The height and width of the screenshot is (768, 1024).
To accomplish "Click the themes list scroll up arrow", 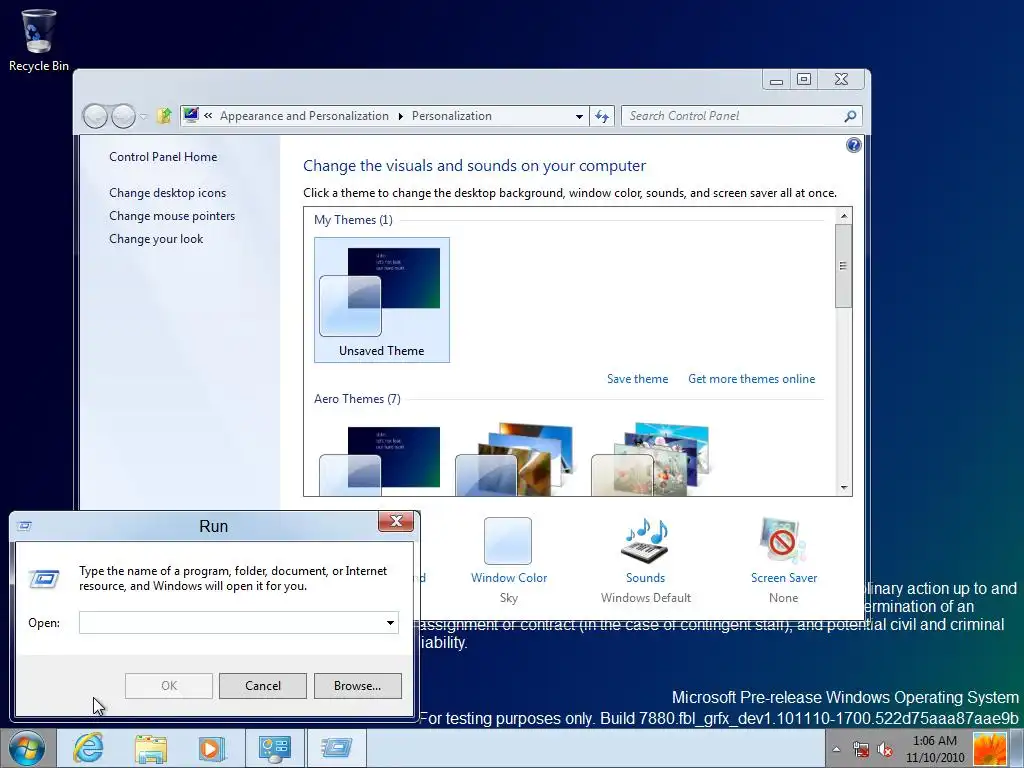I will [844, 216].
